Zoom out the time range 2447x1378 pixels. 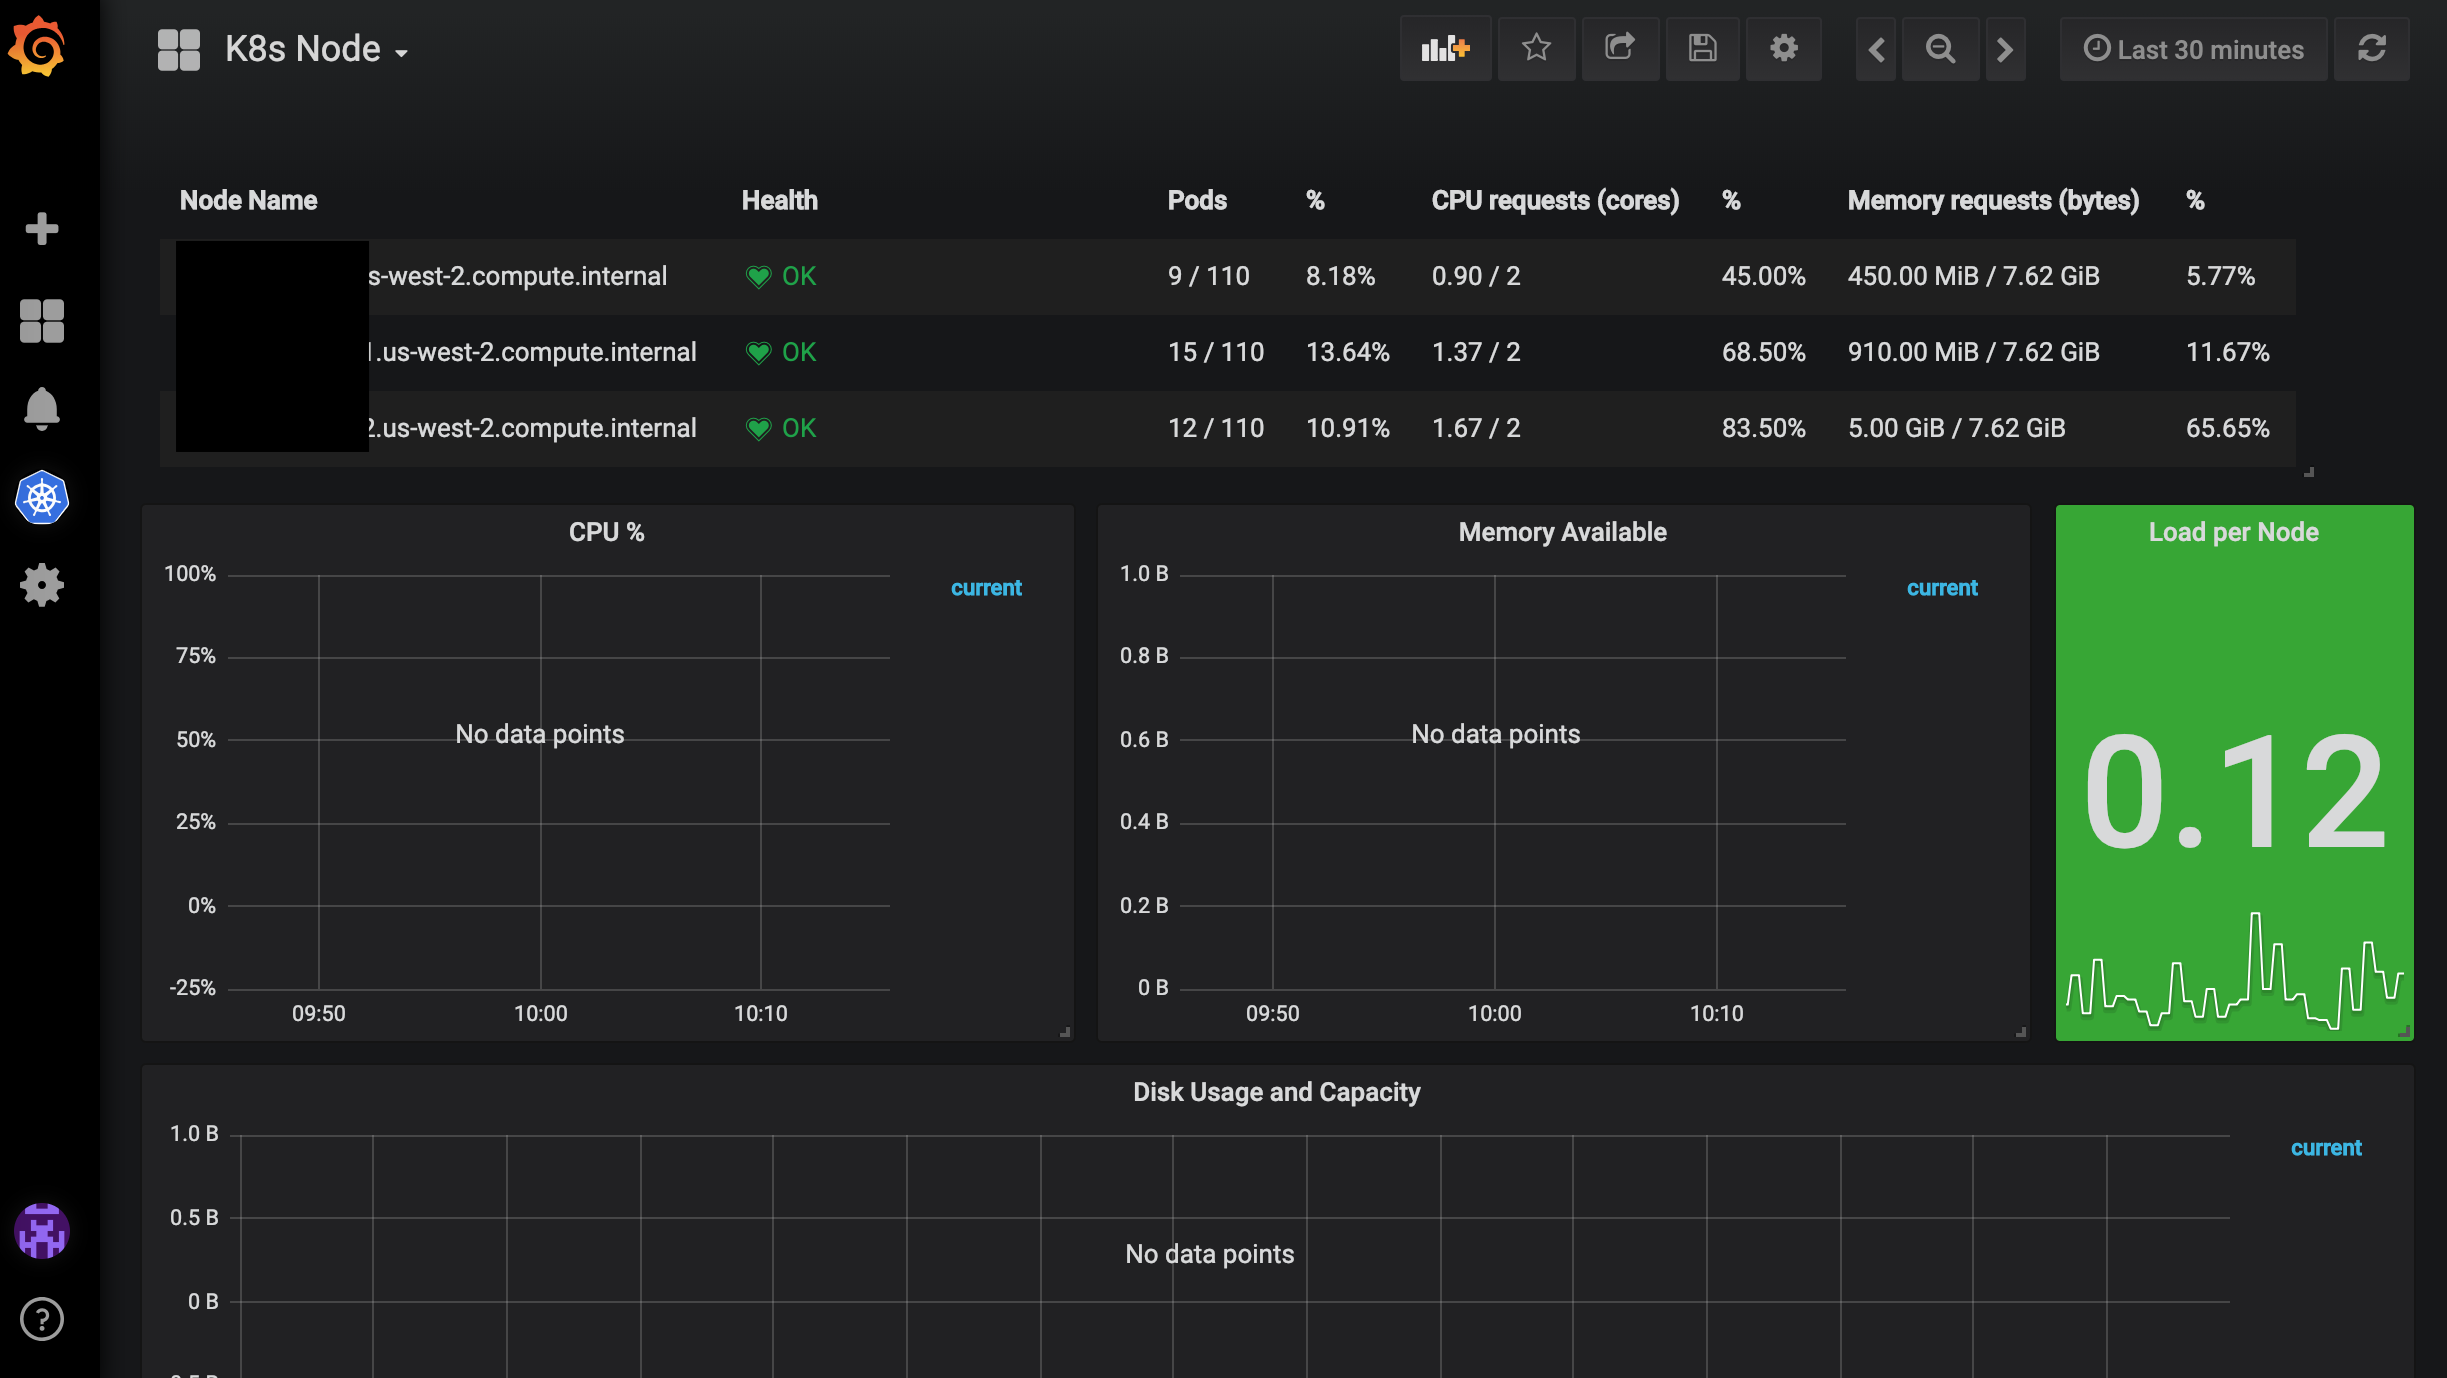click(x=1940, y=48)
